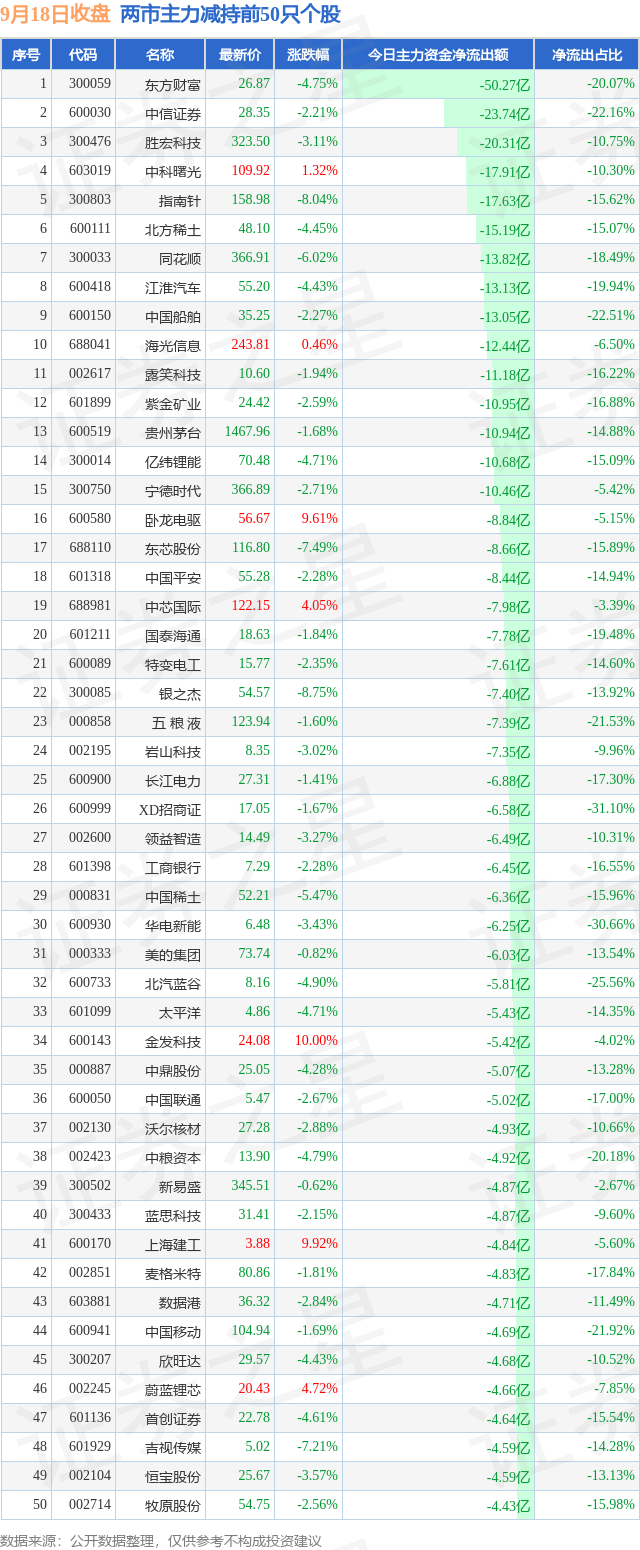This screenshot has width=640, height=1550.
Task: Select stock name 中国稀土
Action: [x=173, y=896]
